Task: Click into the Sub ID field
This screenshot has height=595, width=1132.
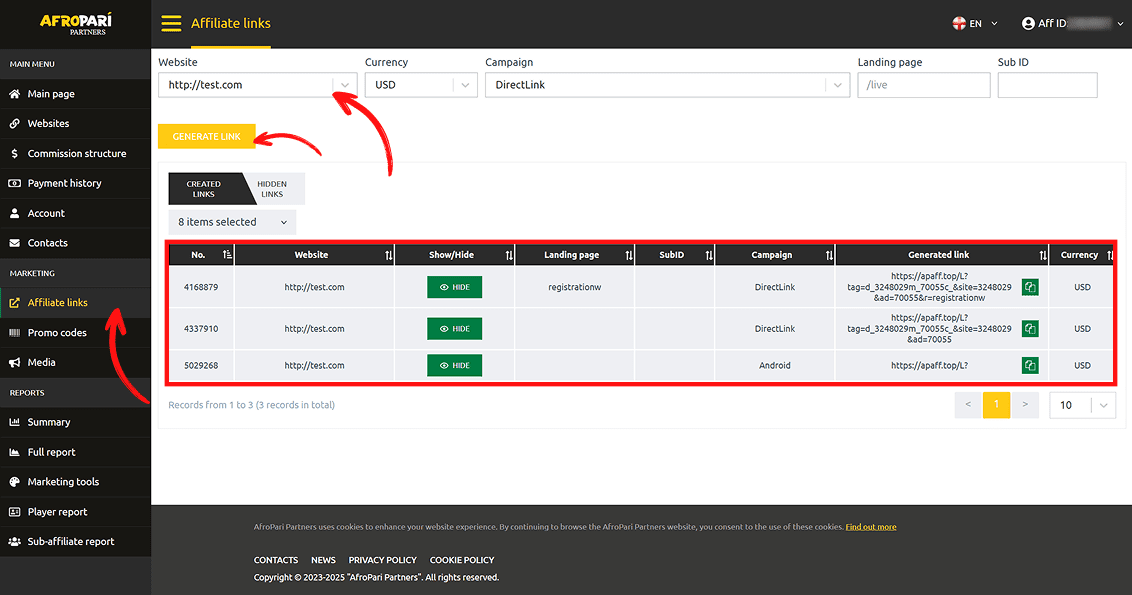Action: pyautogui.click(x=1047, y=85)
